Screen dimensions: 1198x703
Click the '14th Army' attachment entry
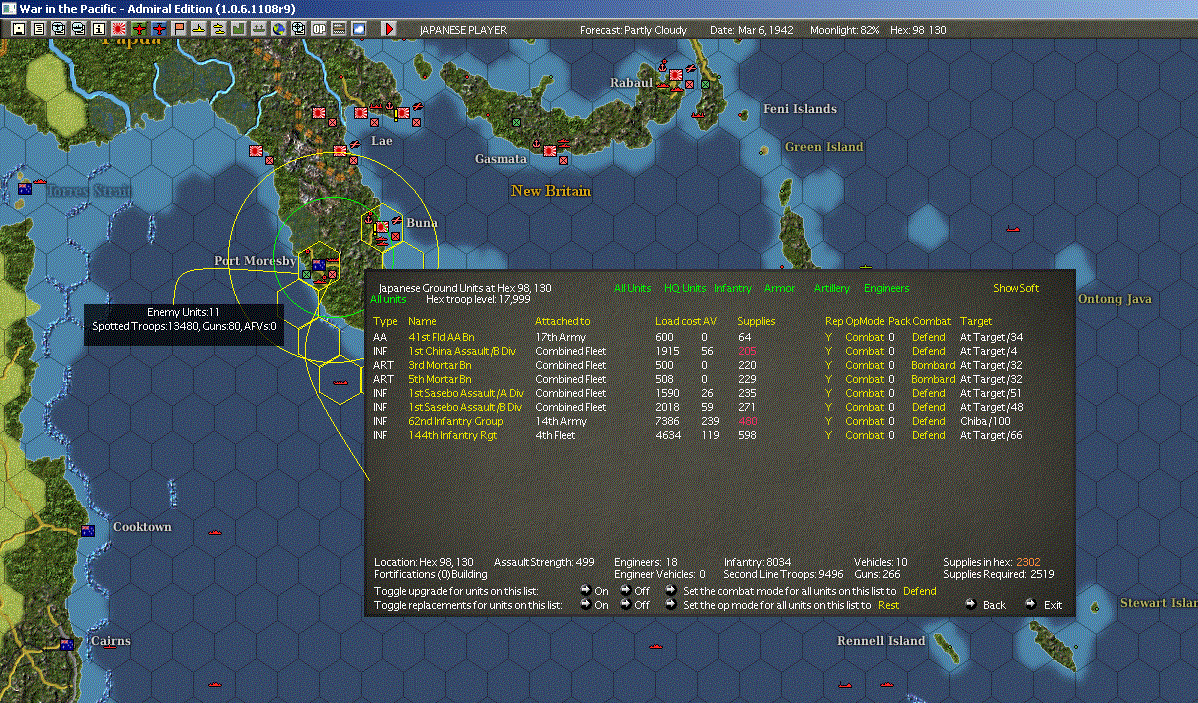coord(561,421)
